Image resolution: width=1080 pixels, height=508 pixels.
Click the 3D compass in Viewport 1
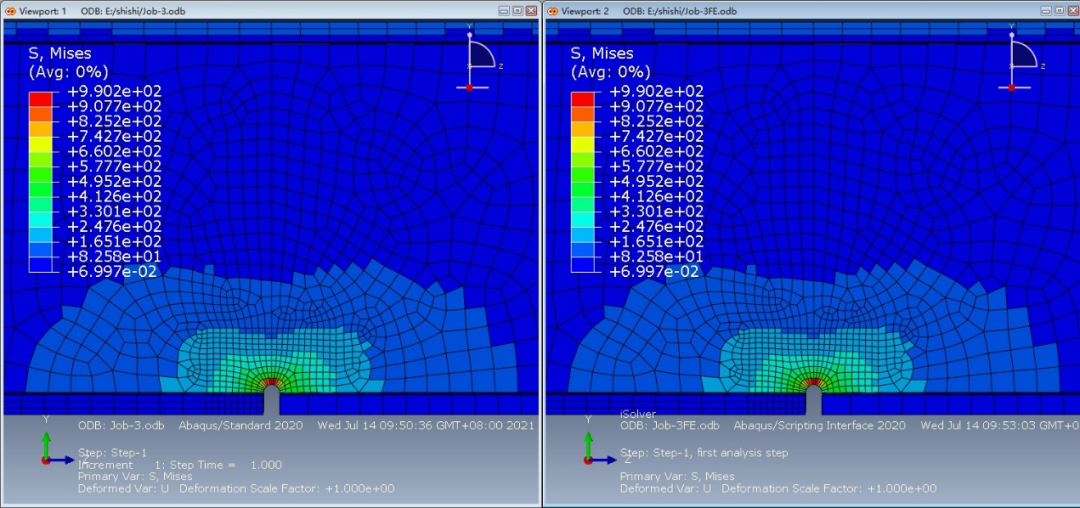(x=479, y=58)
